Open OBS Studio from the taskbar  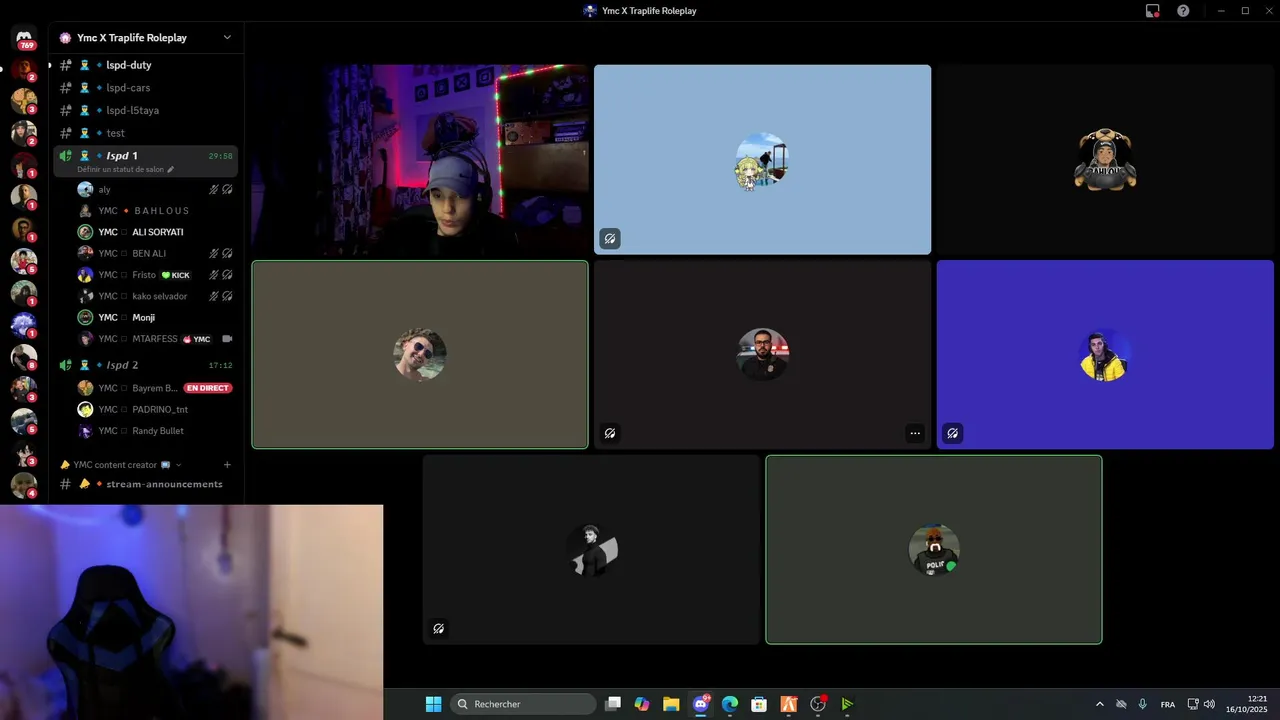tap(818, 704)
